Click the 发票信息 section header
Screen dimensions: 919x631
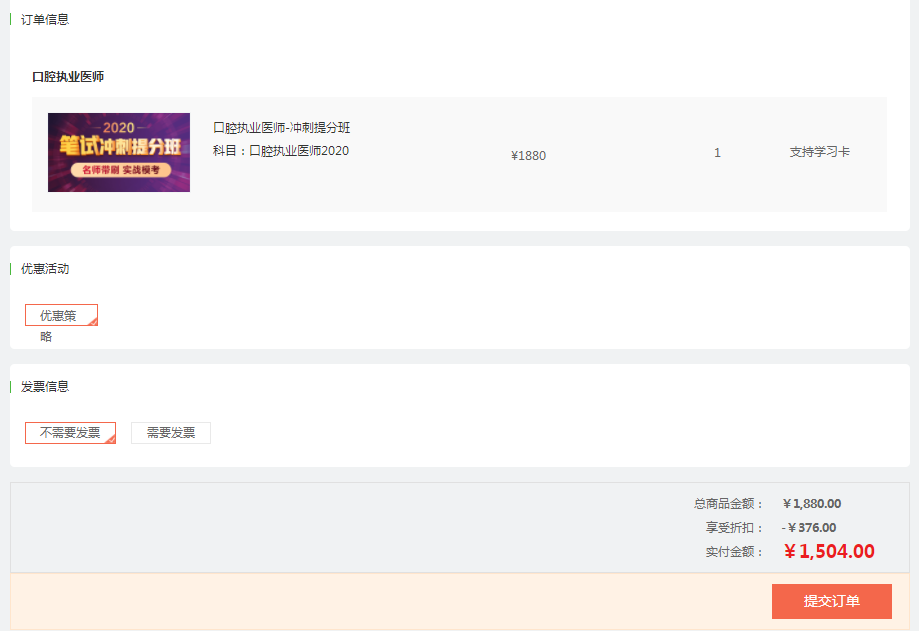click(45, 386)
